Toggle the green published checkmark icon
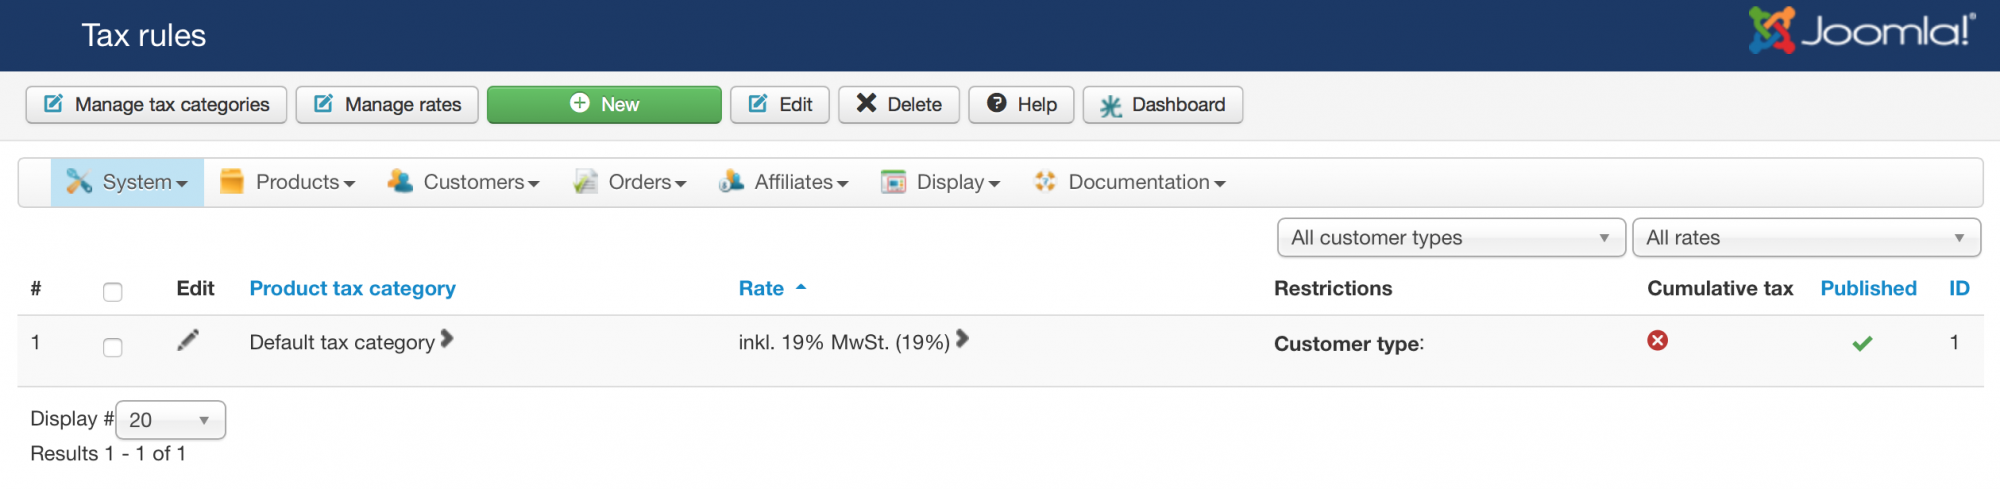The height and width of the screenshot is (489, 2000). click(1861, 344)
